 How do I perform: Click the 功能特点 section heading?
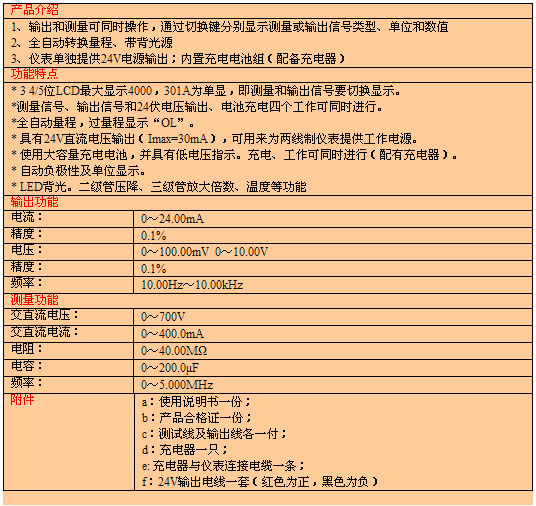(x=34, y=74)
